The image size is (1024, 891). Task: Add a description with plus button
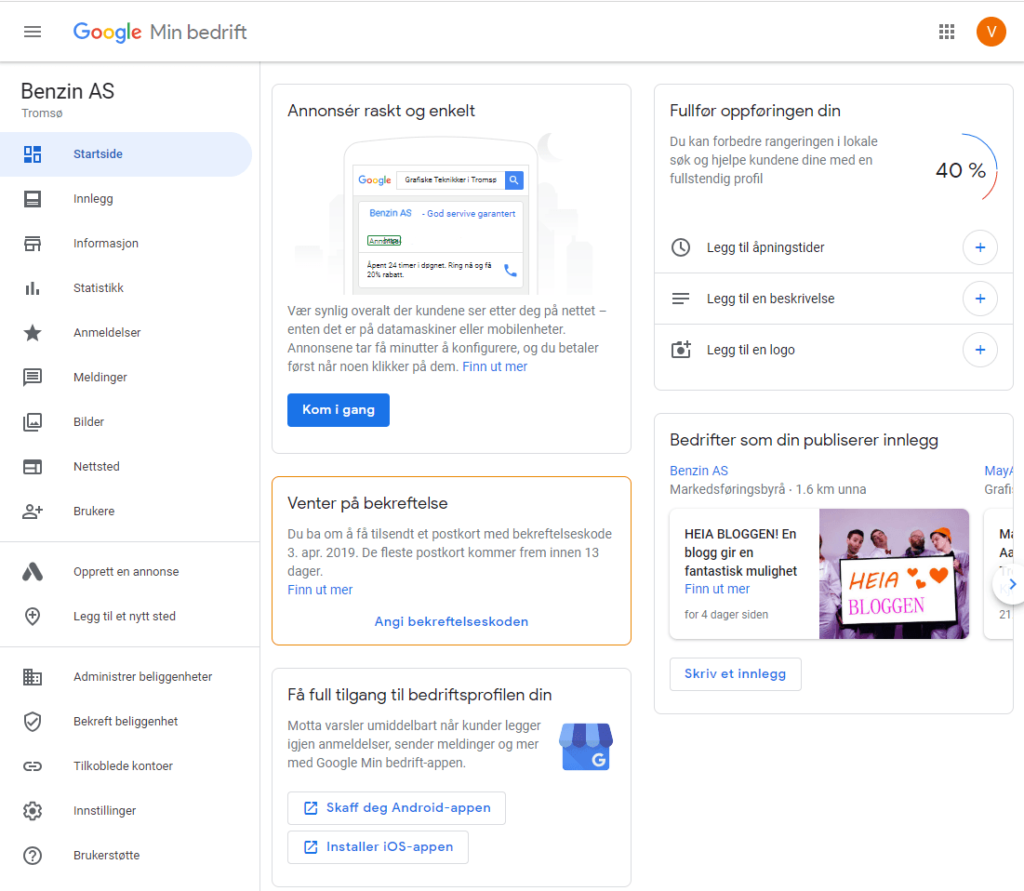tap(980, 299)
